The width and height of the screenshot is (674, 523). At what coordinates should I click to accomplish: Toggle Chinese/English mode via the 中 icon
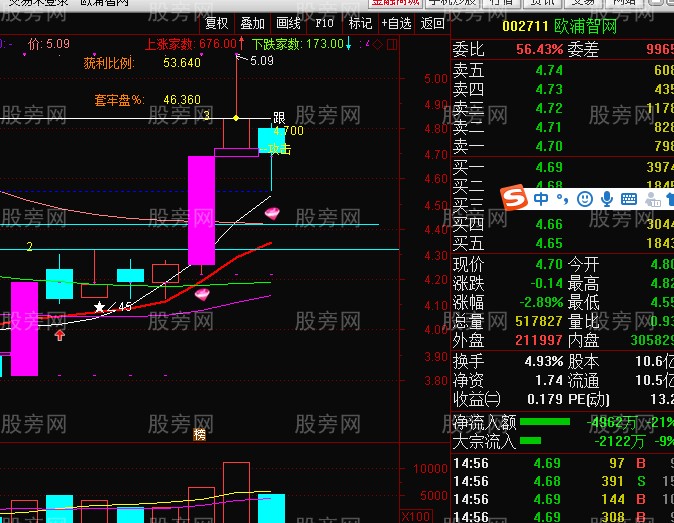tap(541, 199)
